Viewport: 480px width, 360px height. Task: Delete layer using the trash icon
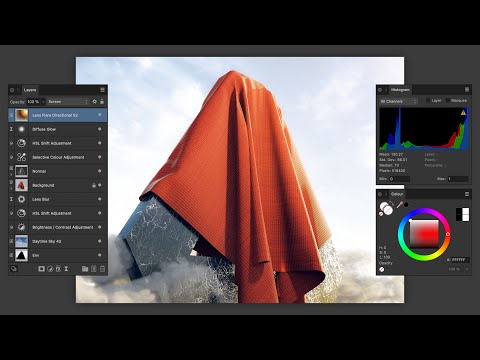[102, 268]
